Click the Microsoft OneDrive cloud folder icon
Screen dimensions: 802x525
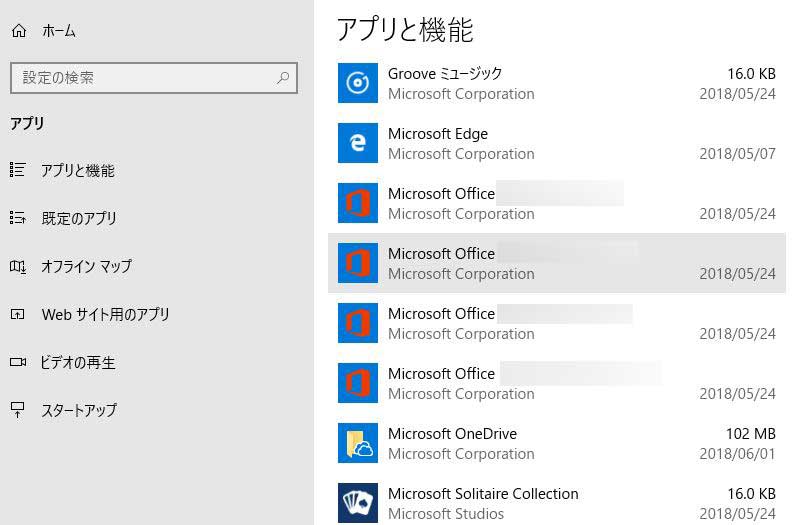point(357,443)
